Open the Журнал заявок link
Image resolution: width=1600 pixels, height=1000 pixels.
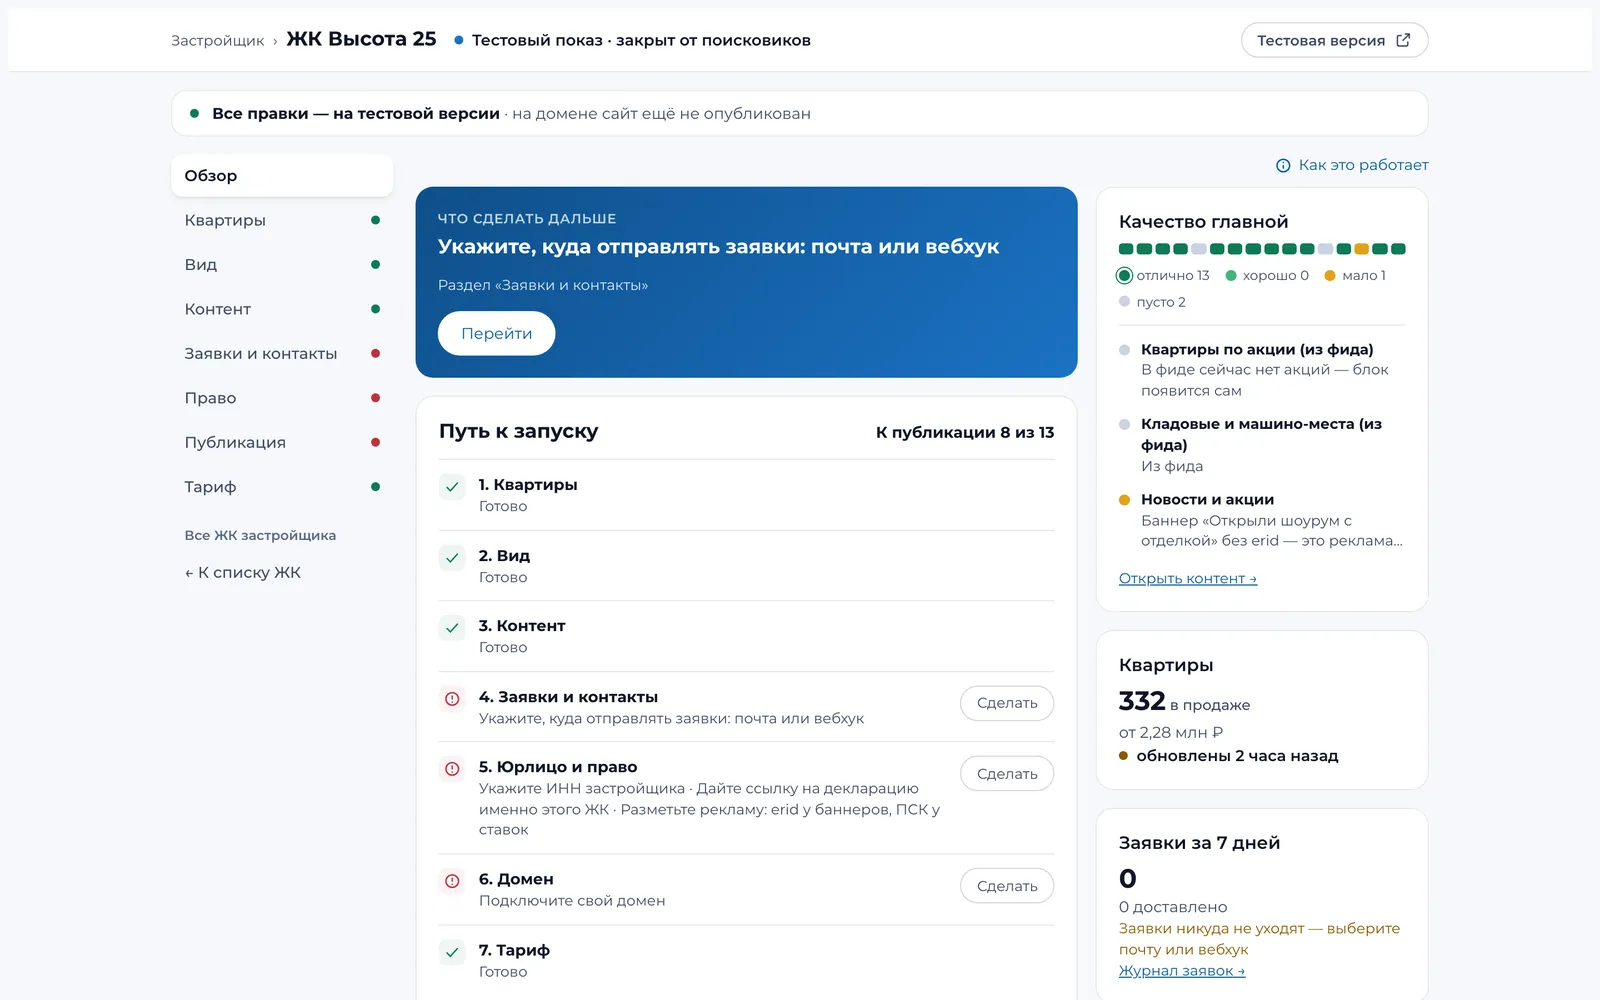(1181, 971)
